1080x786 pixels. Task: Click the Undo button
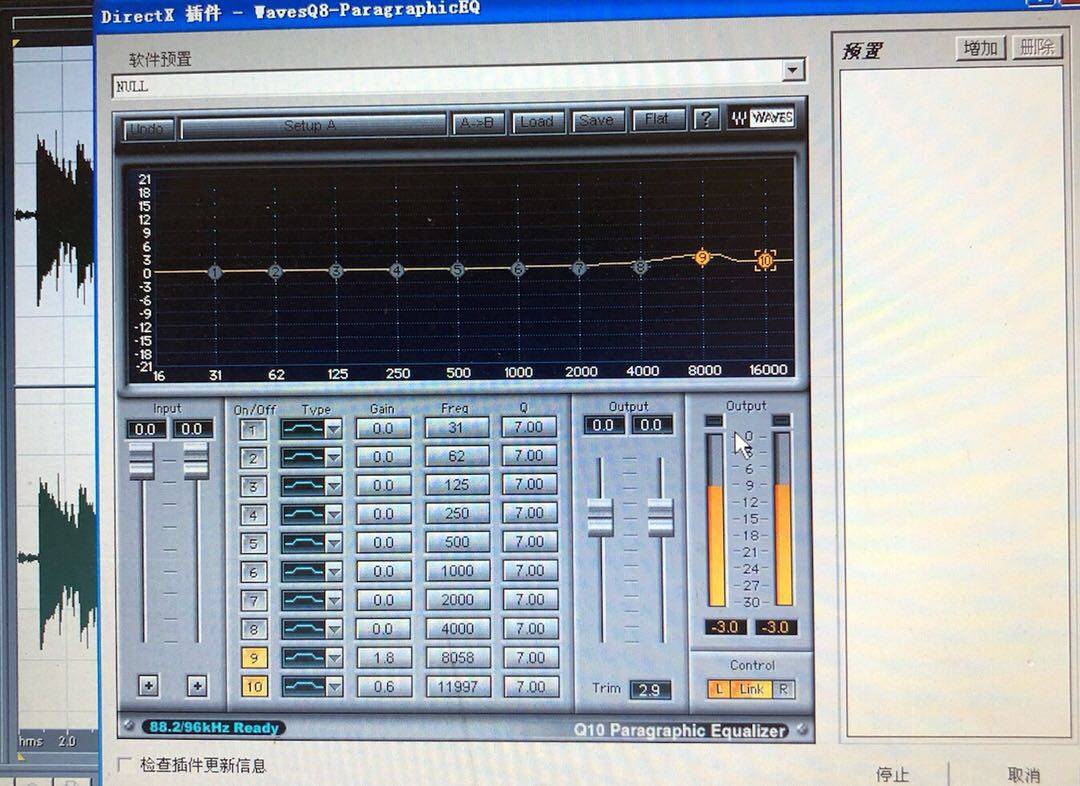(x=147, y=129)
